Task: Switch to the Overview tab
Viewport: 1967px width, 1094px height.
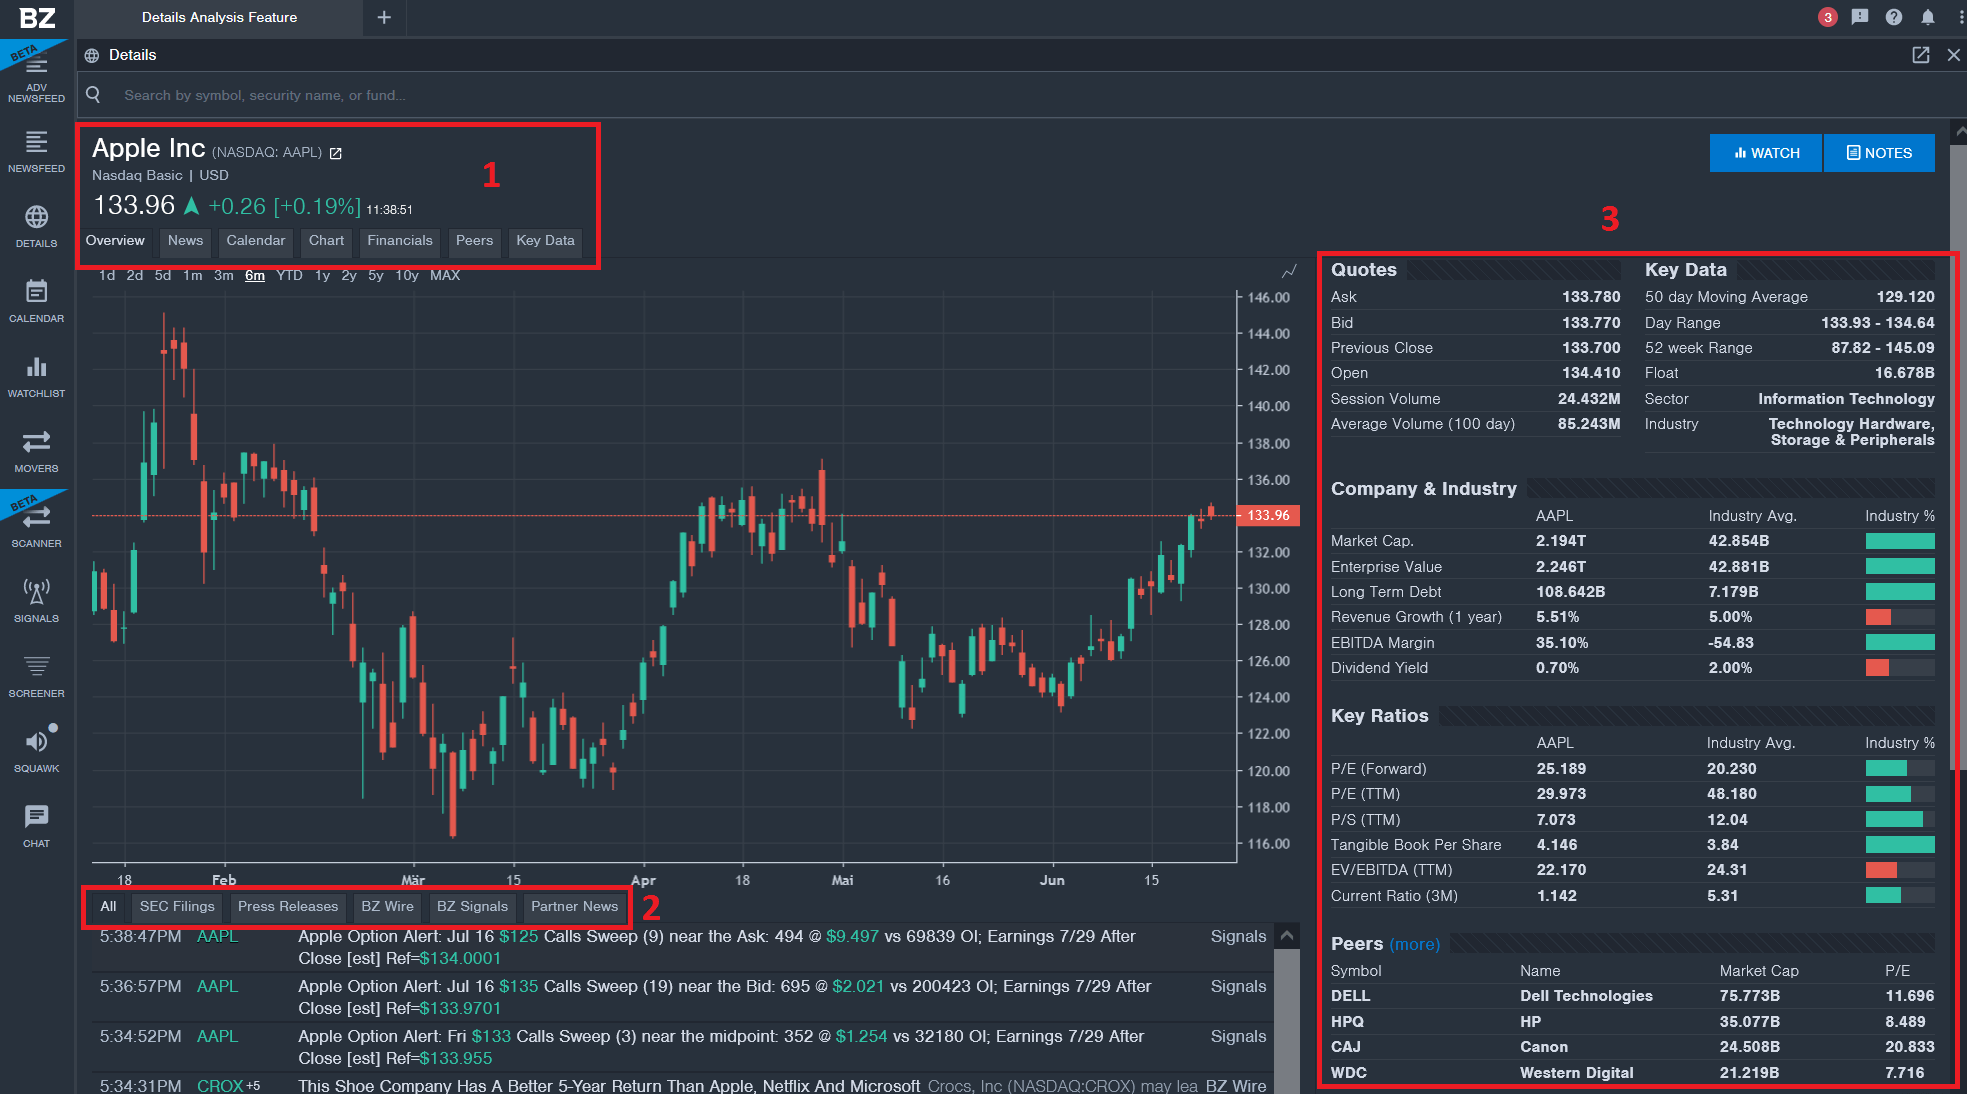Action: pyautogui.click(x=115, y=241)
